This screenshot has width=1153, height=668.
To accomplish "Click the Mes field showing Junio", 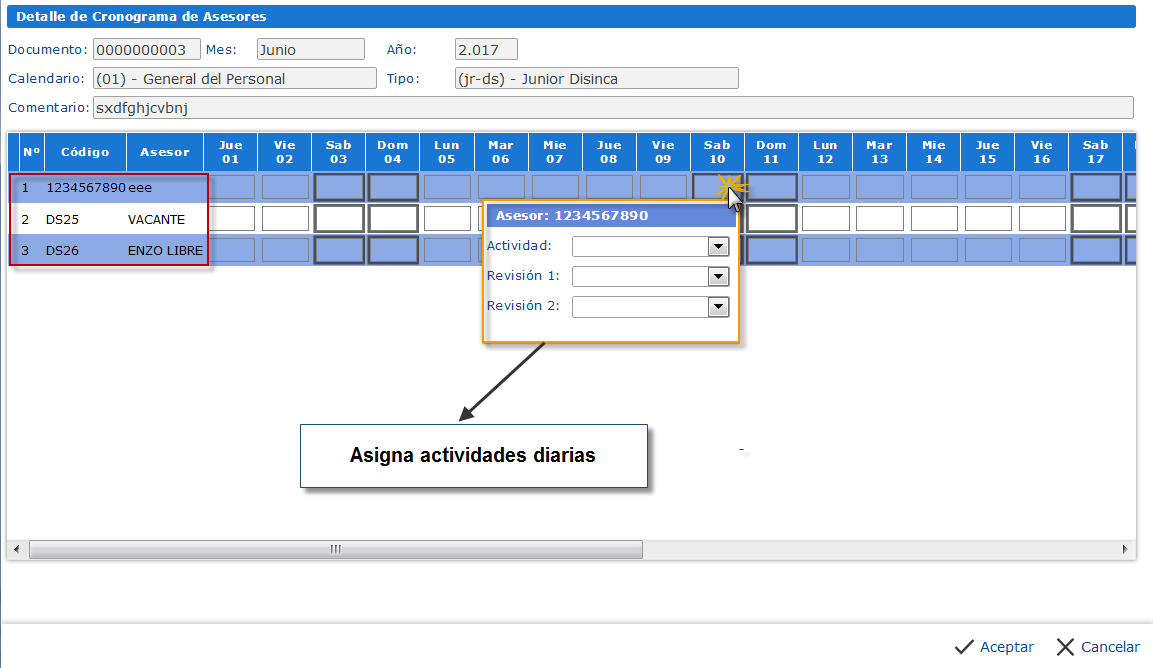I will (x=310, y=49).
